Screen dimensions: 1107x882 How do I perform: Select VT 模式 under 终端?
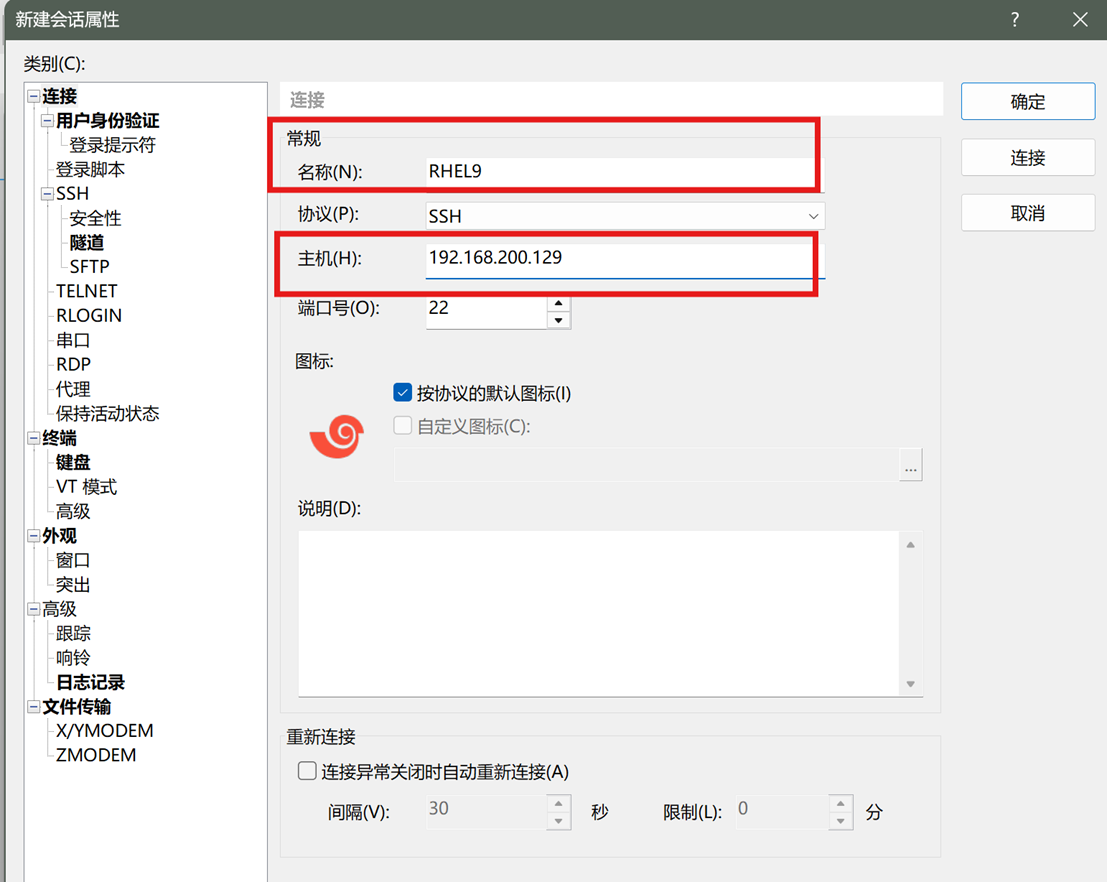click(87, 487)
